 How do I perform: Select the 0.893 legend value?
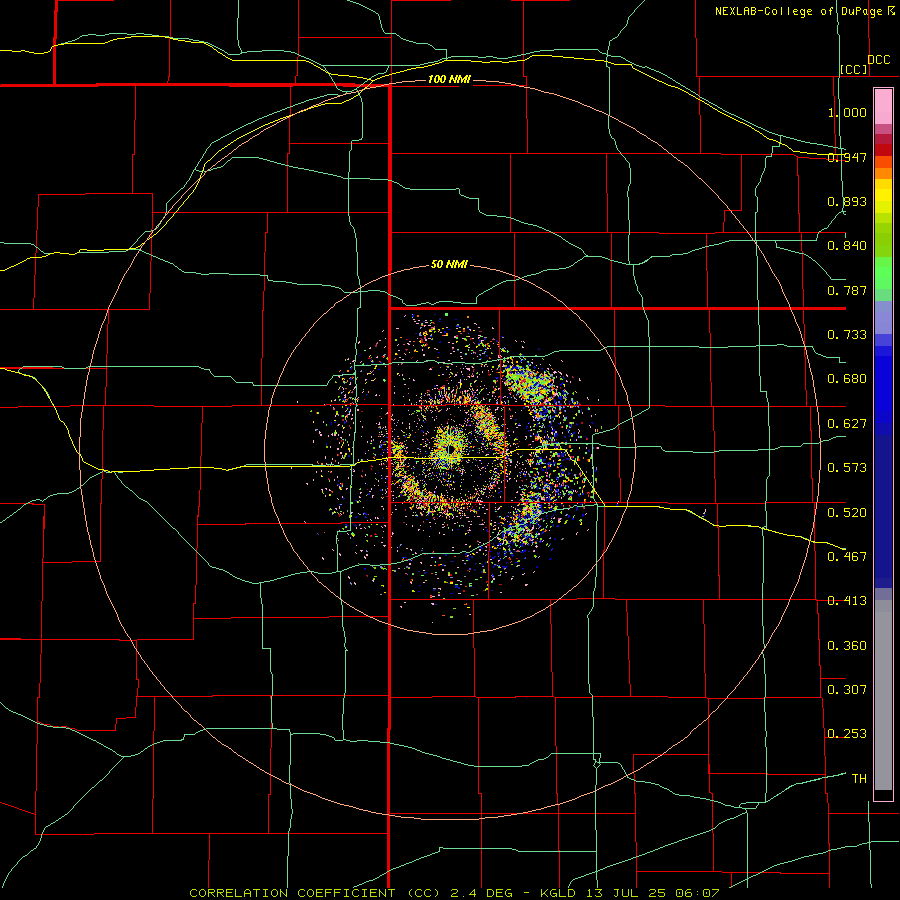tap(847, 201)
